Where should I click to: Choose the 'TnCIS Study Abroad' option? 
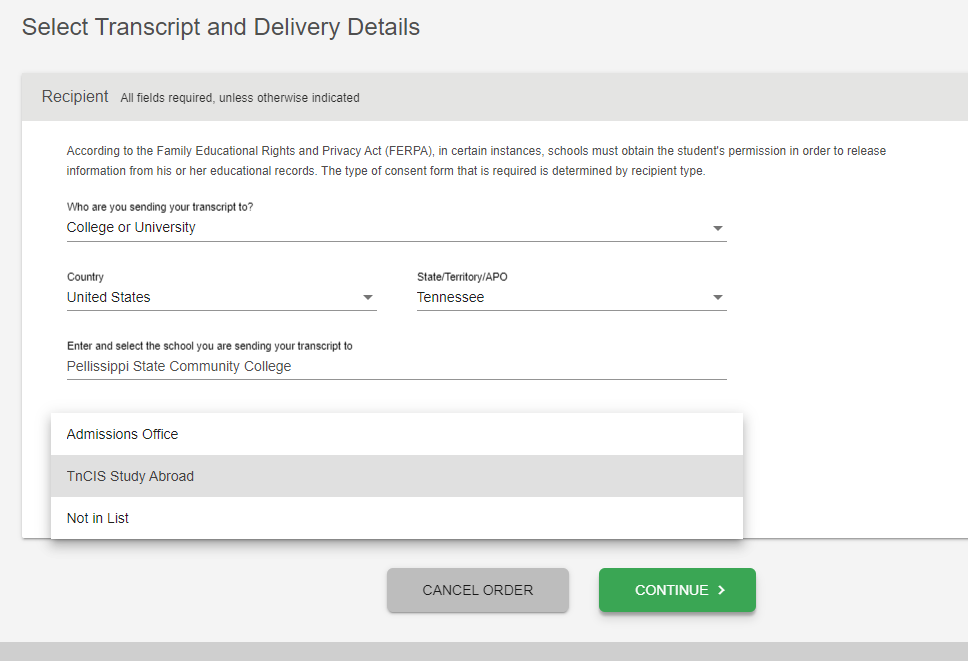(x=130, y=476)
